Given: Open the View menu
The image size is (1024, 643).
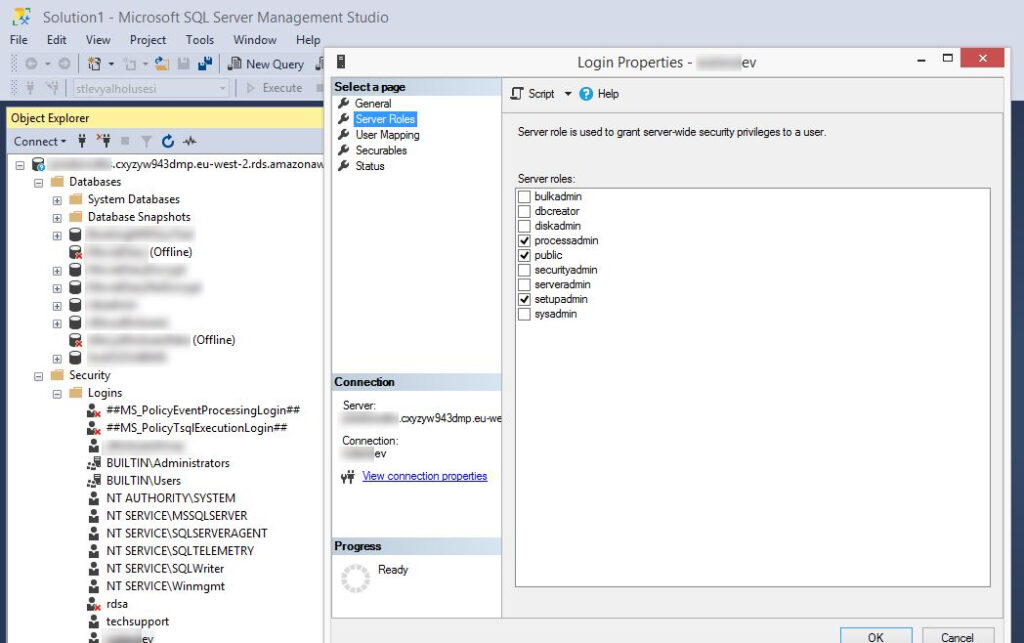Looking at the screenshot, I should pyautogui.click(x=98, y=40).
